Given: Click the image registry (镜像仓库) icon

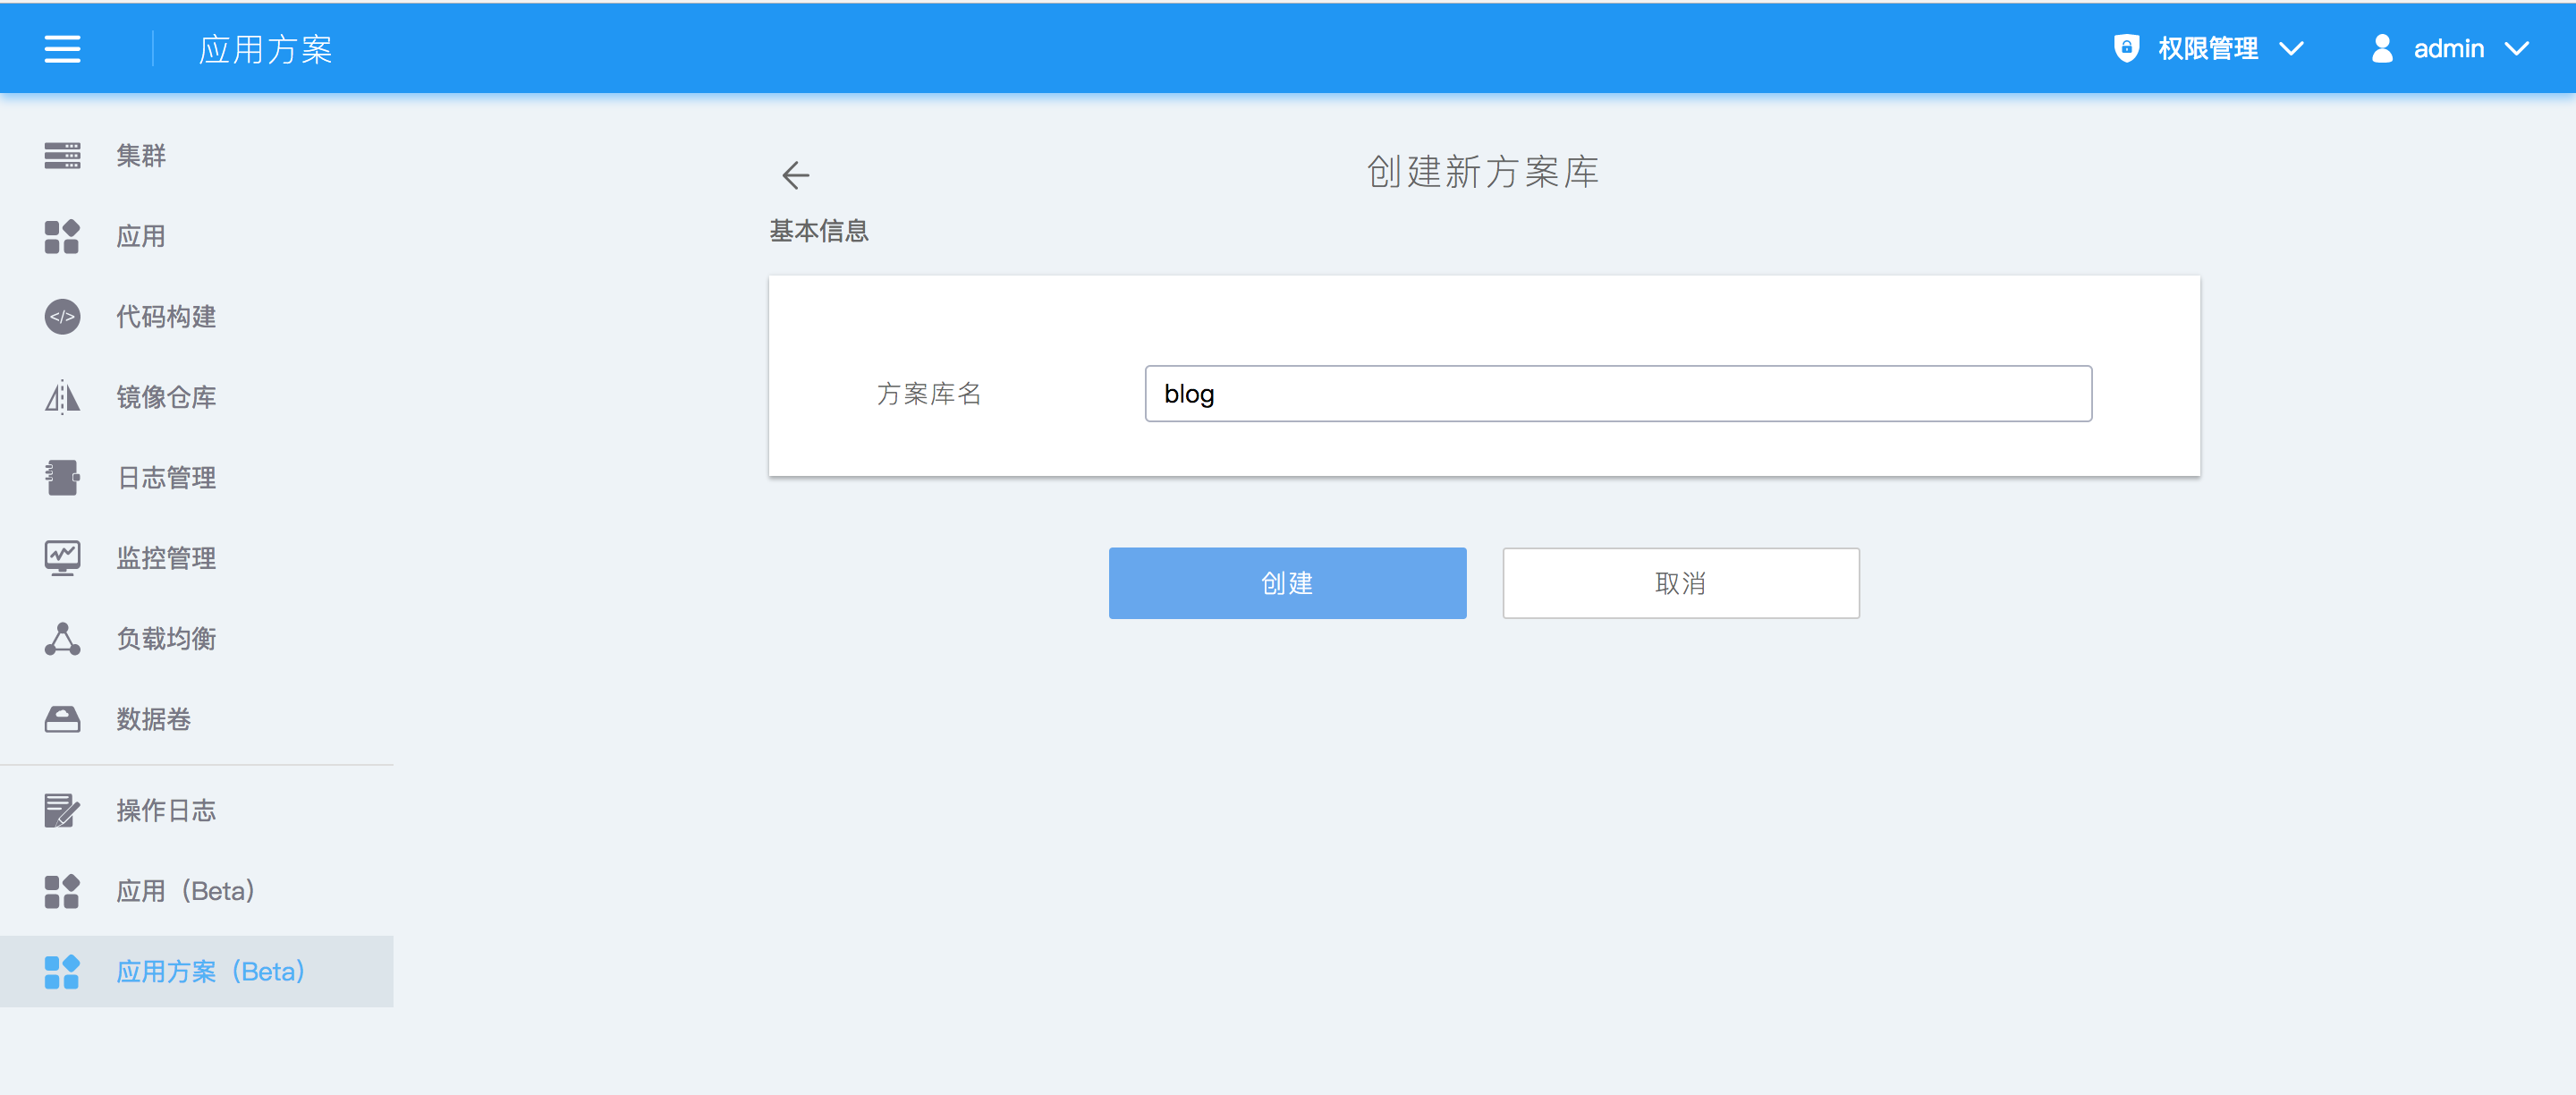Looking at the screenshot, I should click(x=62, y=397).
